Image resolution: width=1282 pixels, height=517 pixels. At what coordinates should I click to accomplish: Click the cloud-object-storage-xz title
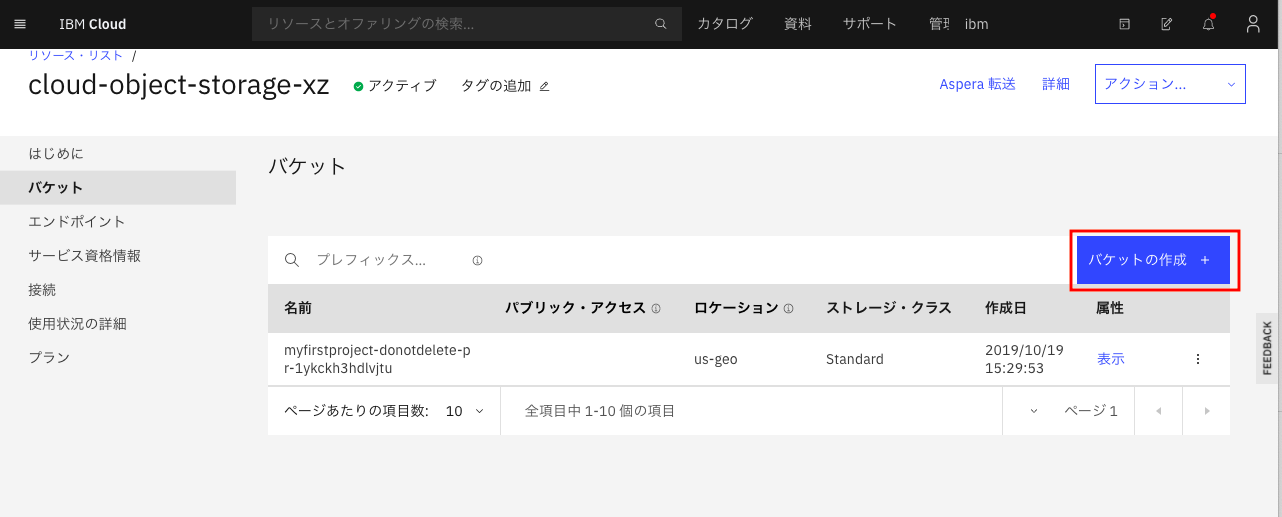click(x=179, y=86)
